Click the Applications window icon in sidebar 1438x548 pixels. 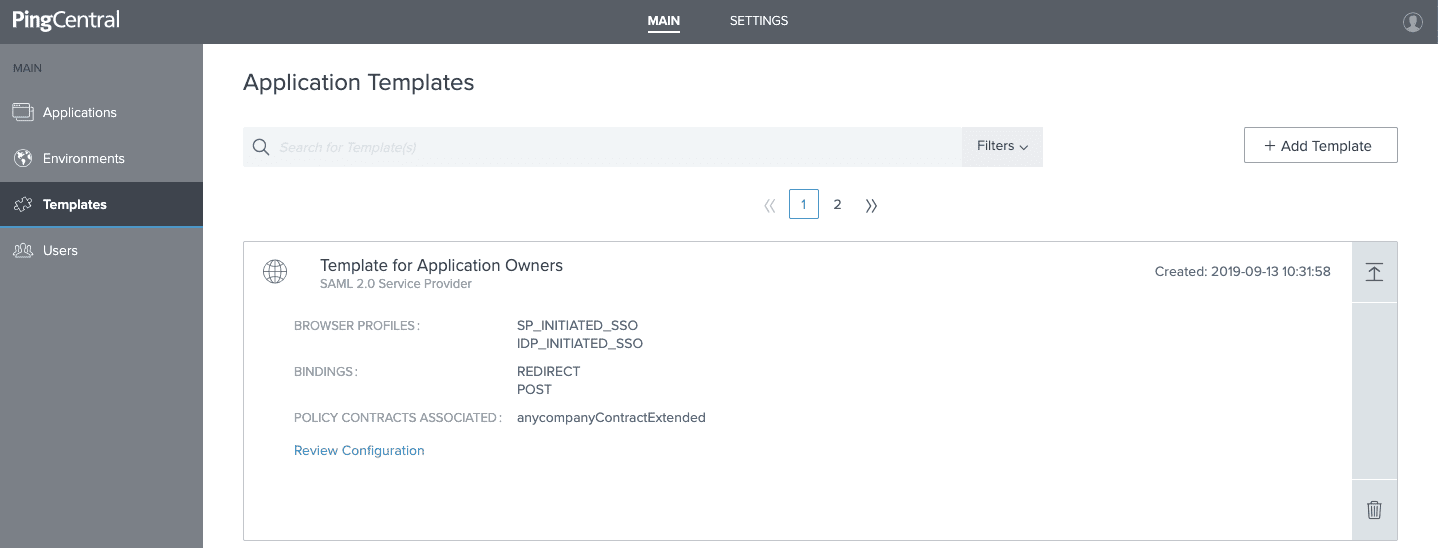[x=23, y=112]
